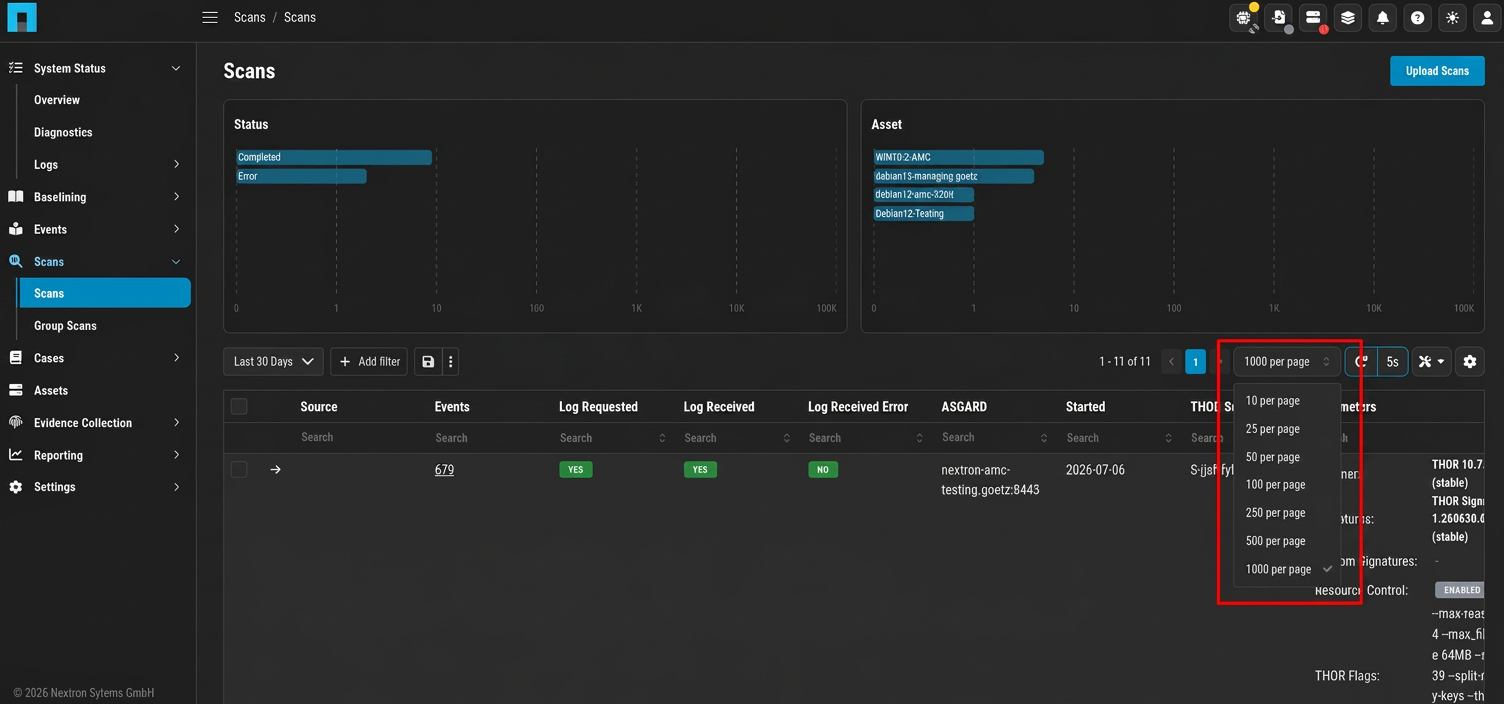Select 100 per page option
Screen dimensions: 1504x704
(1287, 484)
